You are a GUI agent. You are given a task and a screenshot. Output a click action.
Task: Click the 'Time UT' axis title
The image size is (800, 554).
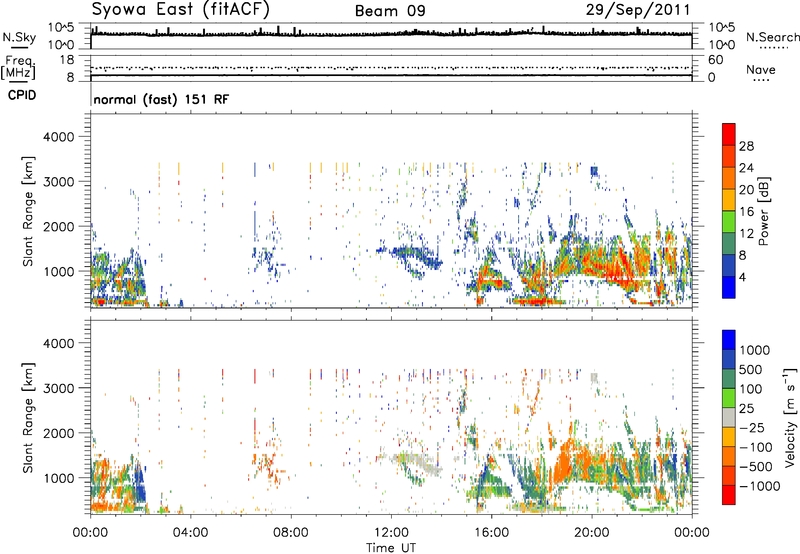391,548
